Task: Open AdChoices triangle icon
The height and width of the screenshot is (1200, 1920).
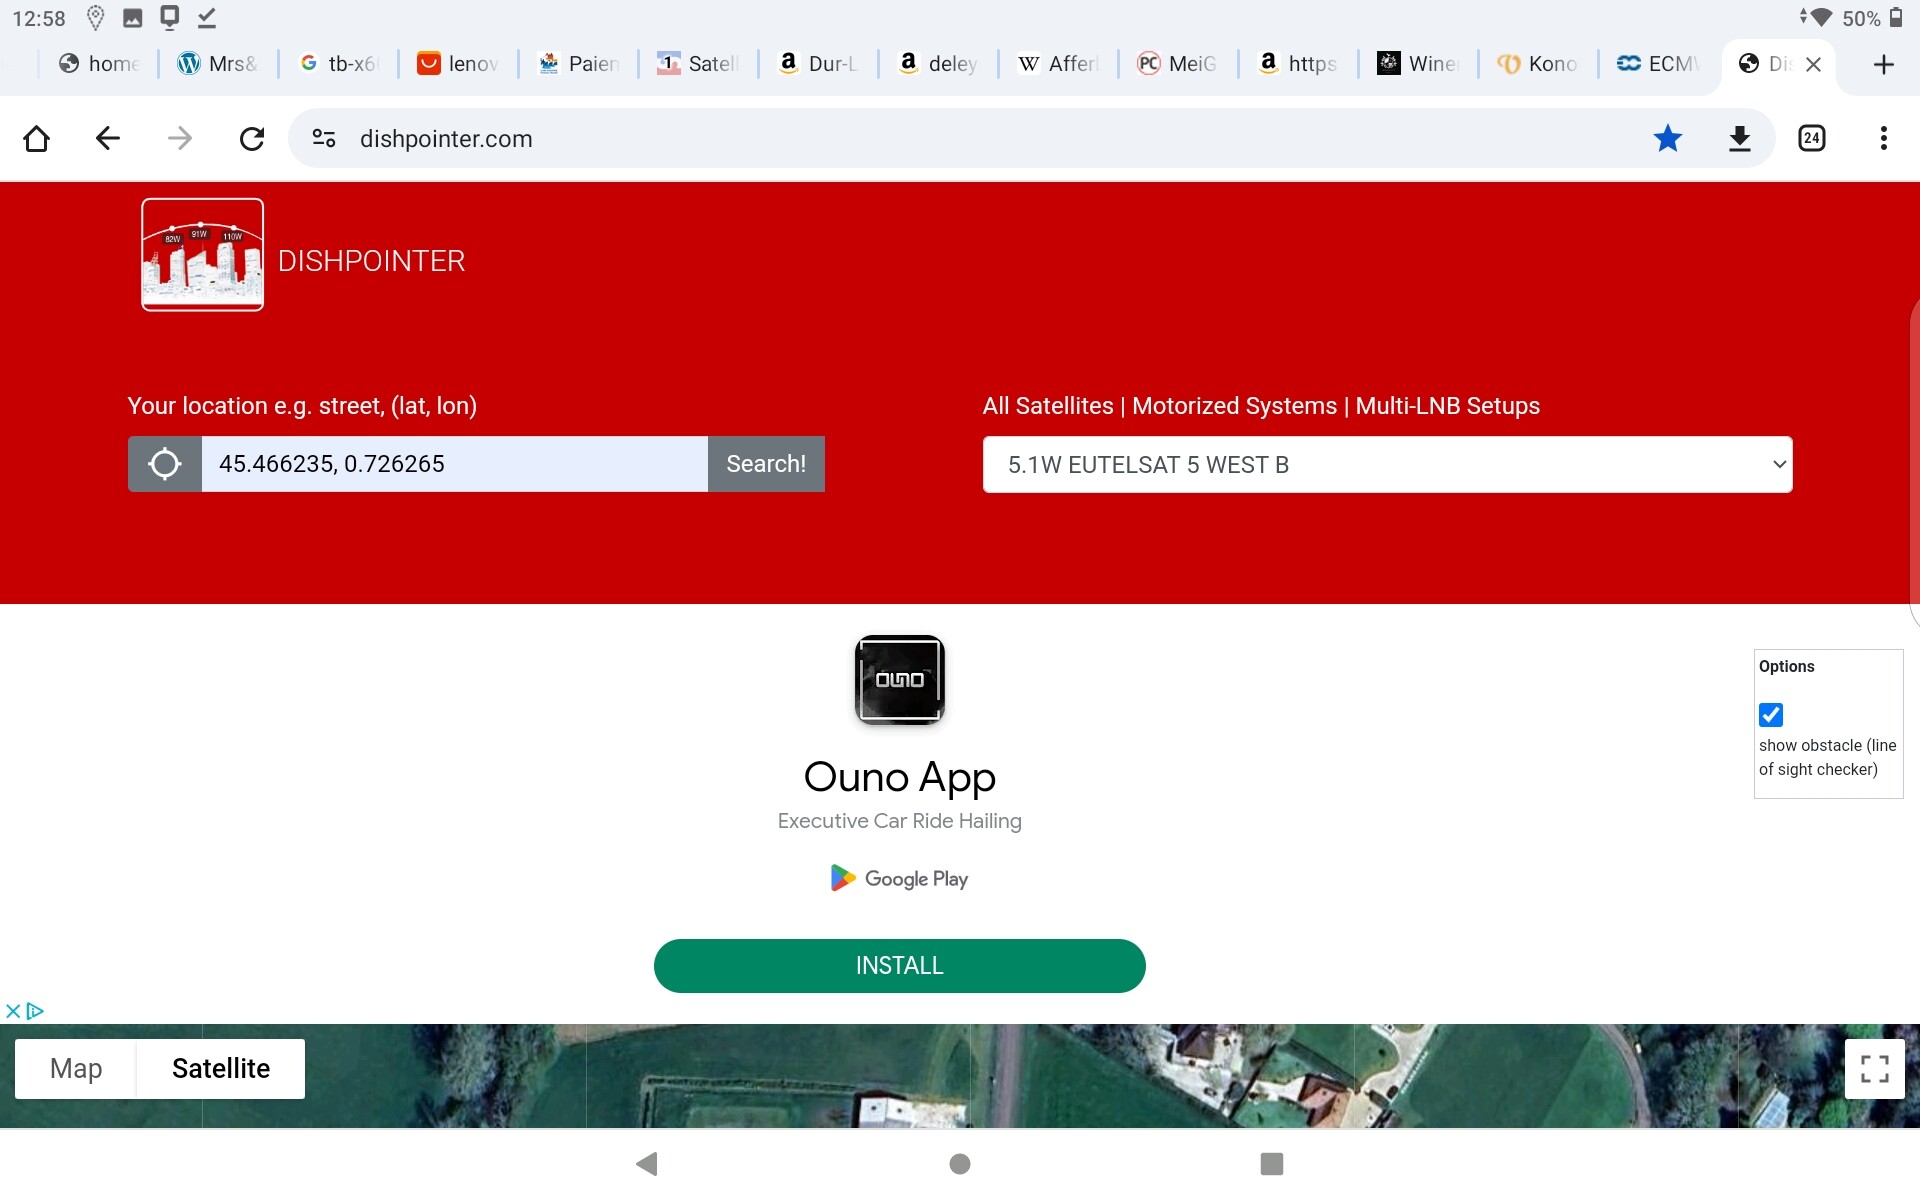Action: pyautogui.click(x=36, y=1011)
